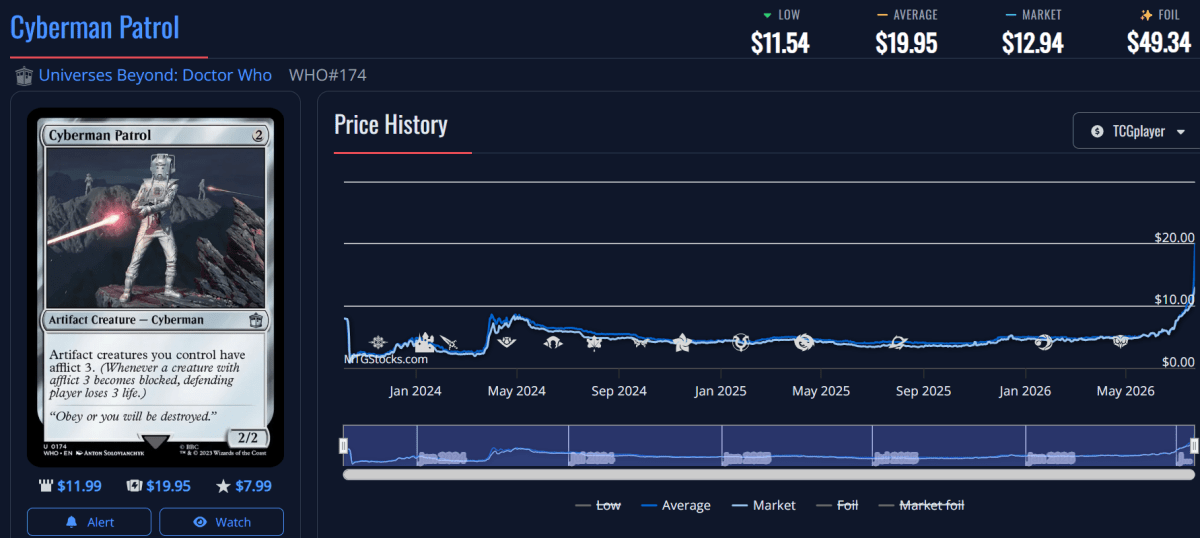
Task: Open the $7.99 star-icon price link
Action: point(244,486)
